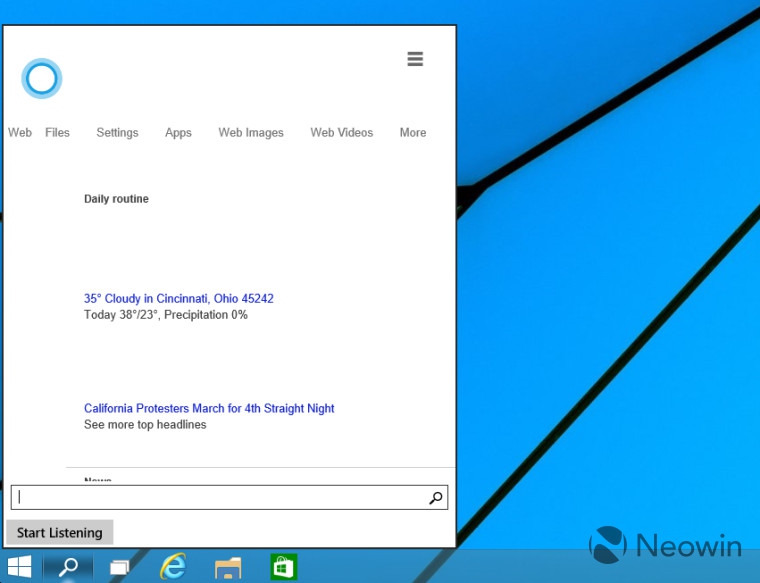
Task: Switch to the Web Images tab
Action: pos(251,133)
